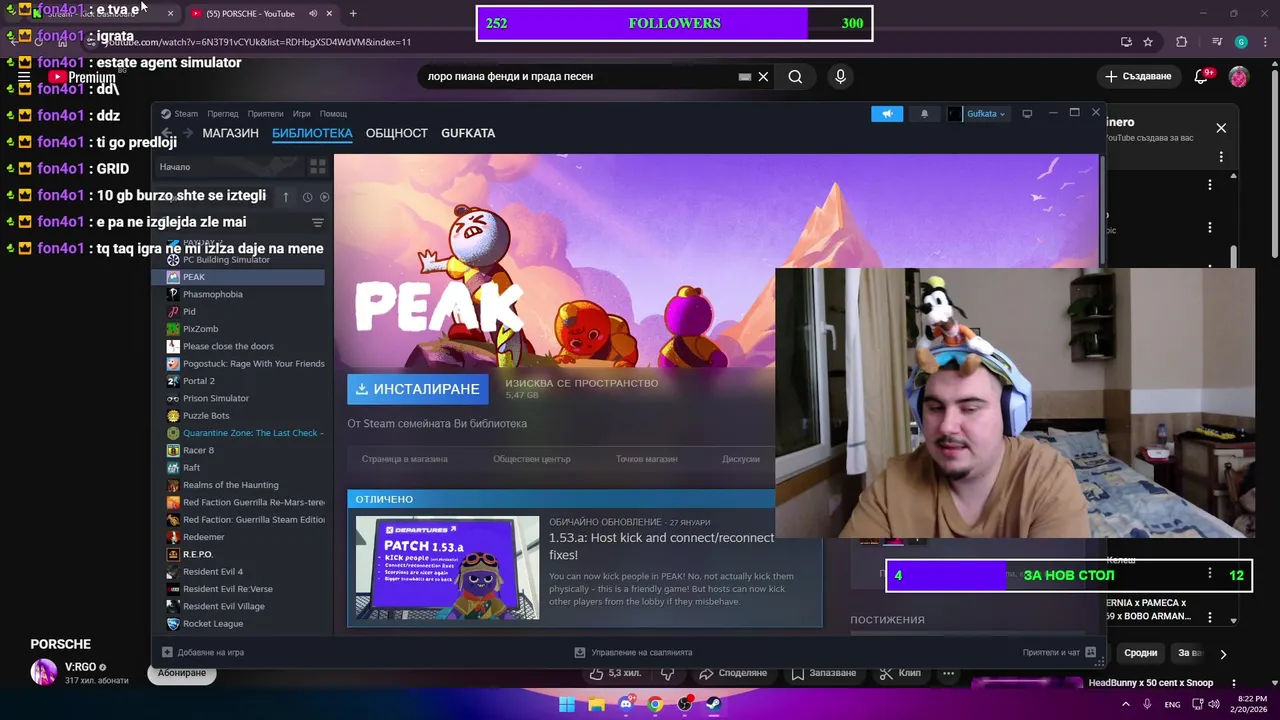Viewport: 1280px width, 720px height.
Task: Open GUFKATA profile tab
Action: click(468, 133)
